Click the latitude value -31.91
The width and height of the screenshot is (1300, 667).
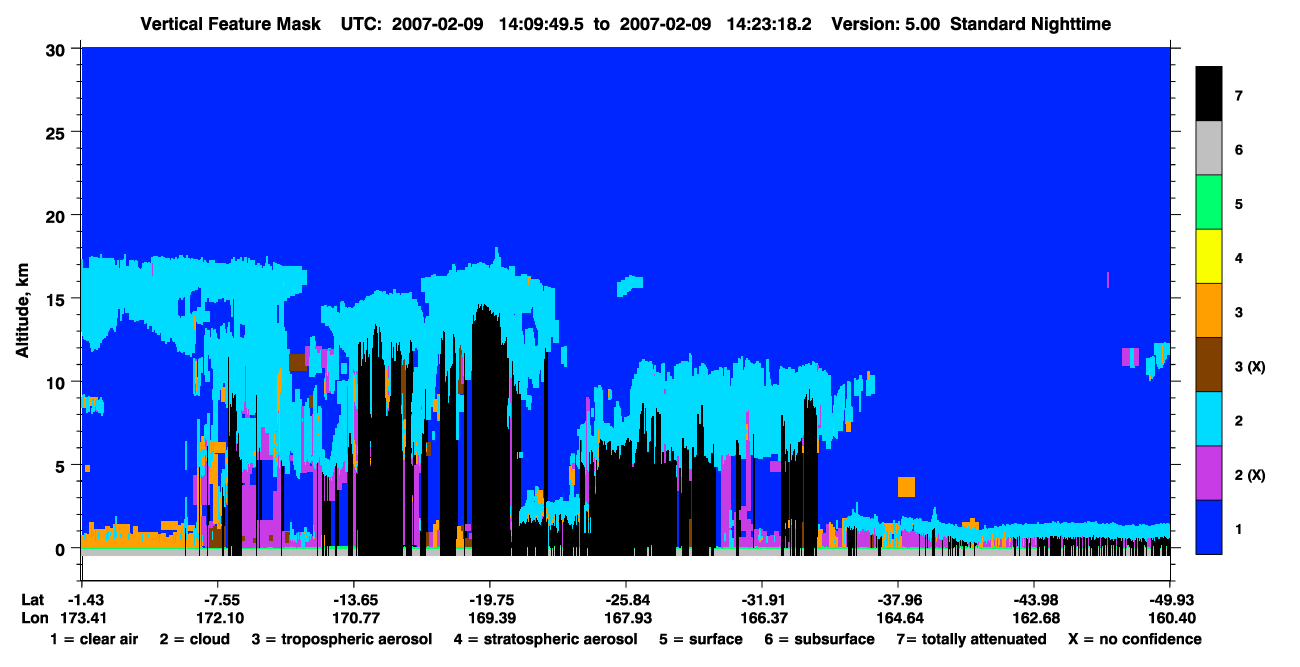point(762,599)
